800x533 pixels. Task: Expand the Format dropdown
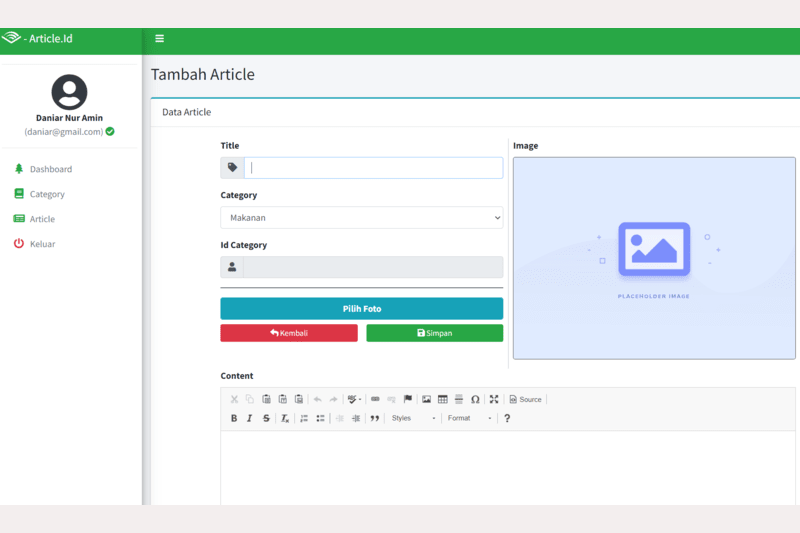(x=470, y=418)
